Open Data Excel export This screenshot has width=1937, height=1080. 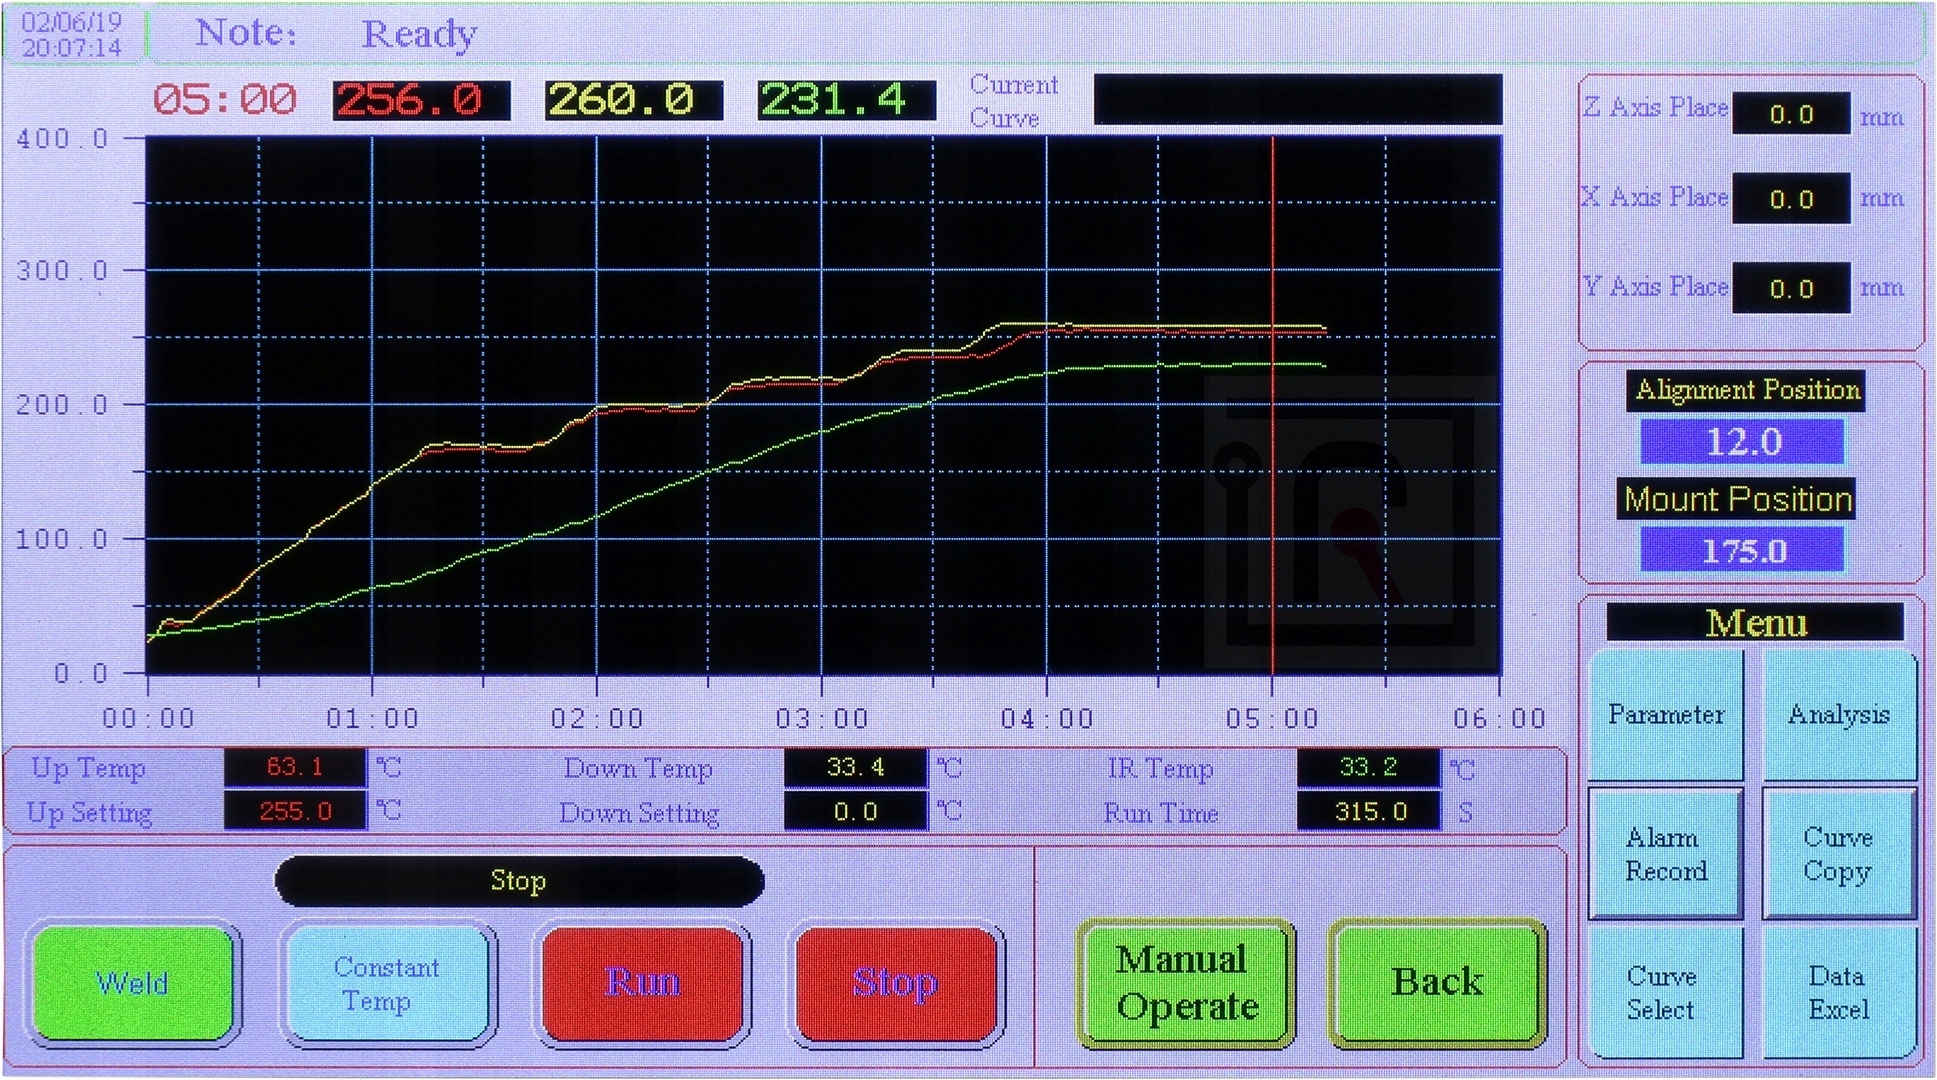point(1838,993)
